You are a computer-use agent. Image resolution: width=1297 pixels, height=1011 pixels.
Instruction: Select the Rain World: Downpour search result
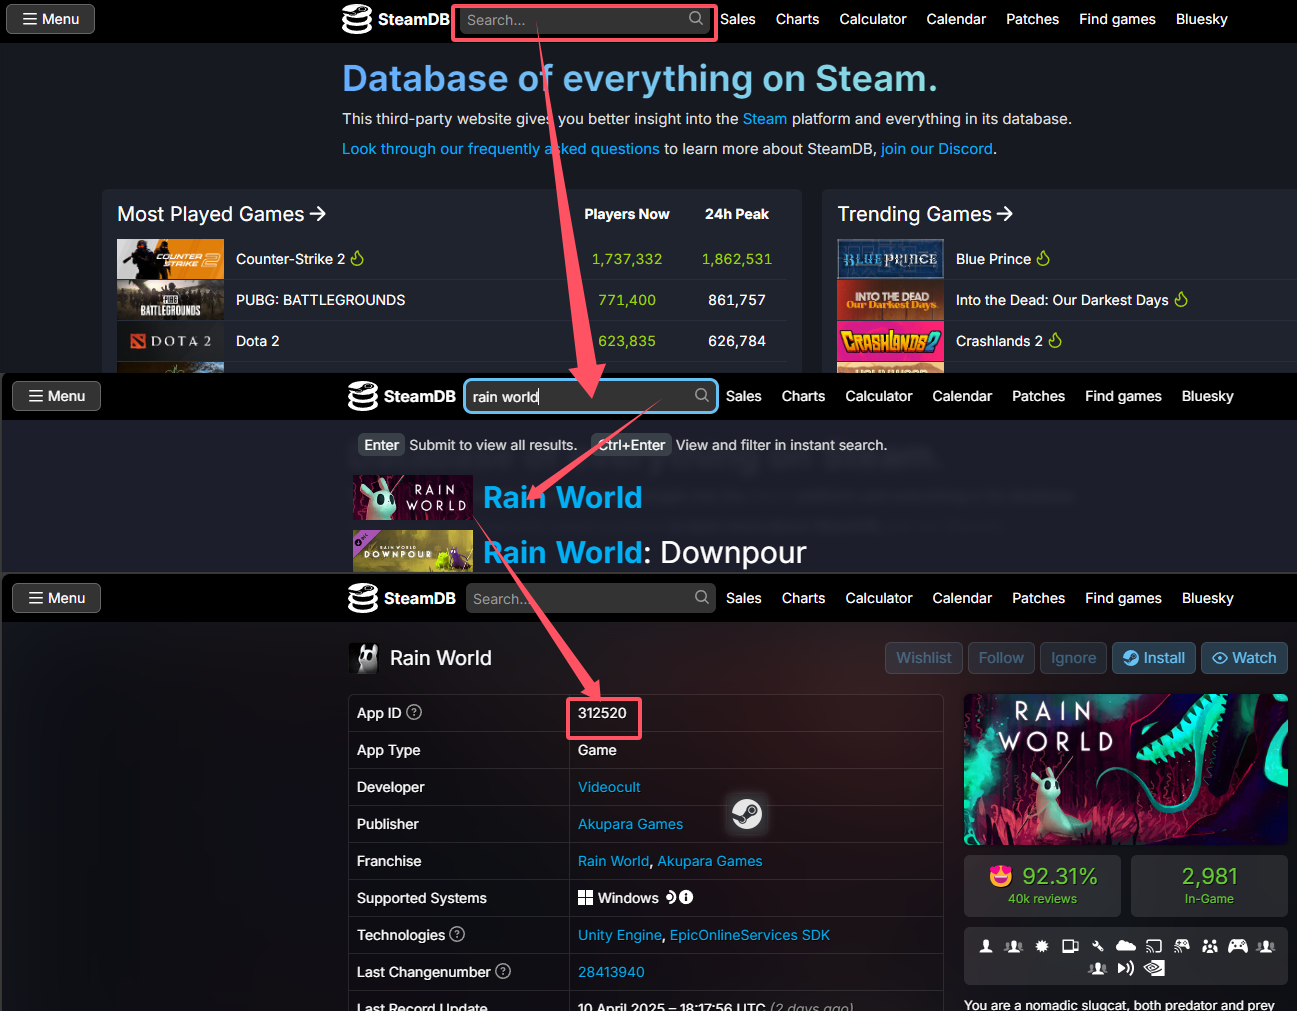645,552
